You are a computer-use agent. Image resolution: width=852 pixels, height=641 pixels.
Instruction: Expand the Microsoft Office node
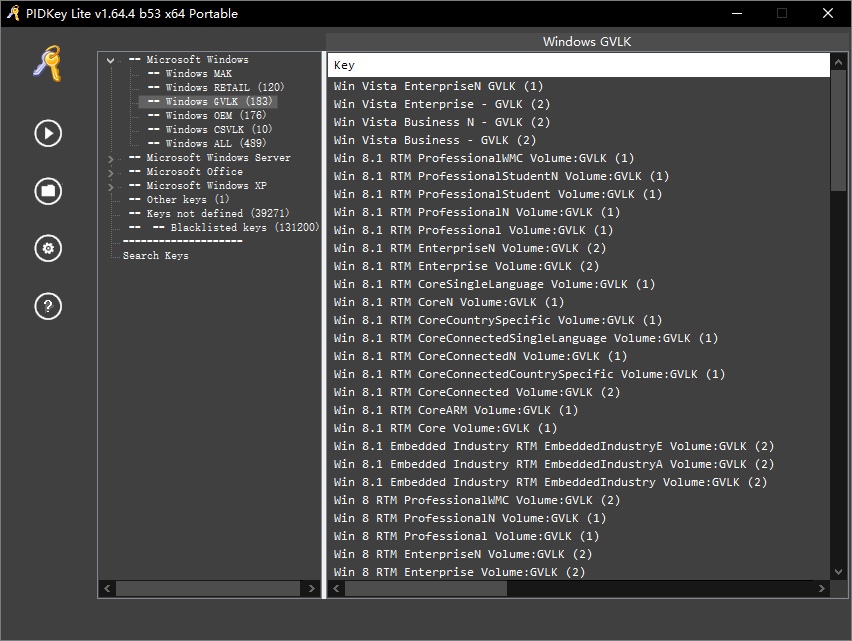tap(111, 172)
